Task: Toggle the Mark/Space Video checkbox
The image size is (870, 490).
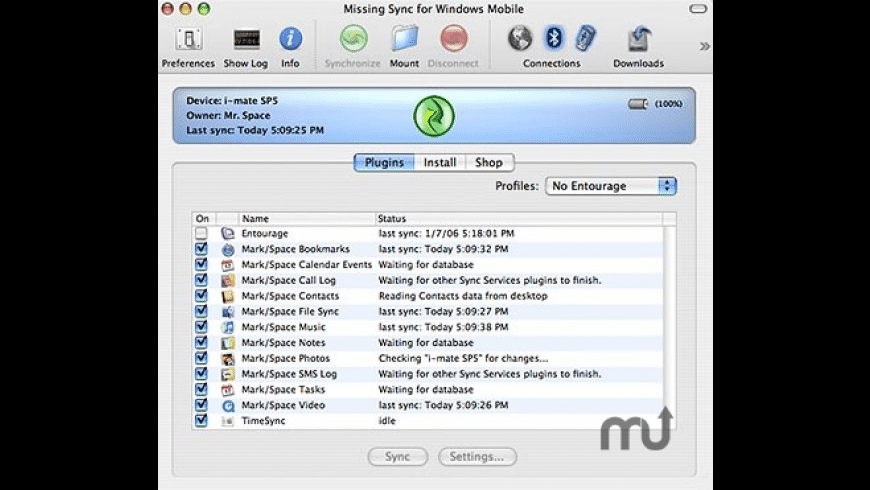Action: coord(201,405)
